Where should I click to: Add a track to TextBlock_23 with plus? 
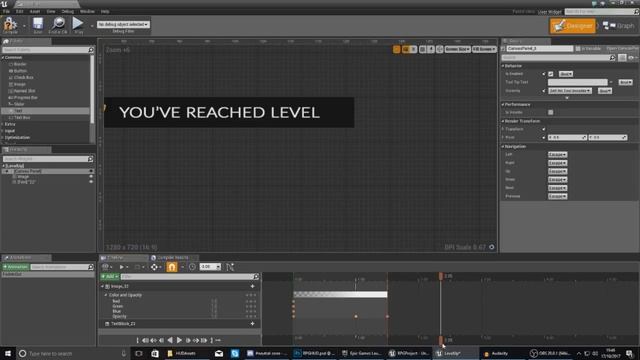click(x=252, y=324)
